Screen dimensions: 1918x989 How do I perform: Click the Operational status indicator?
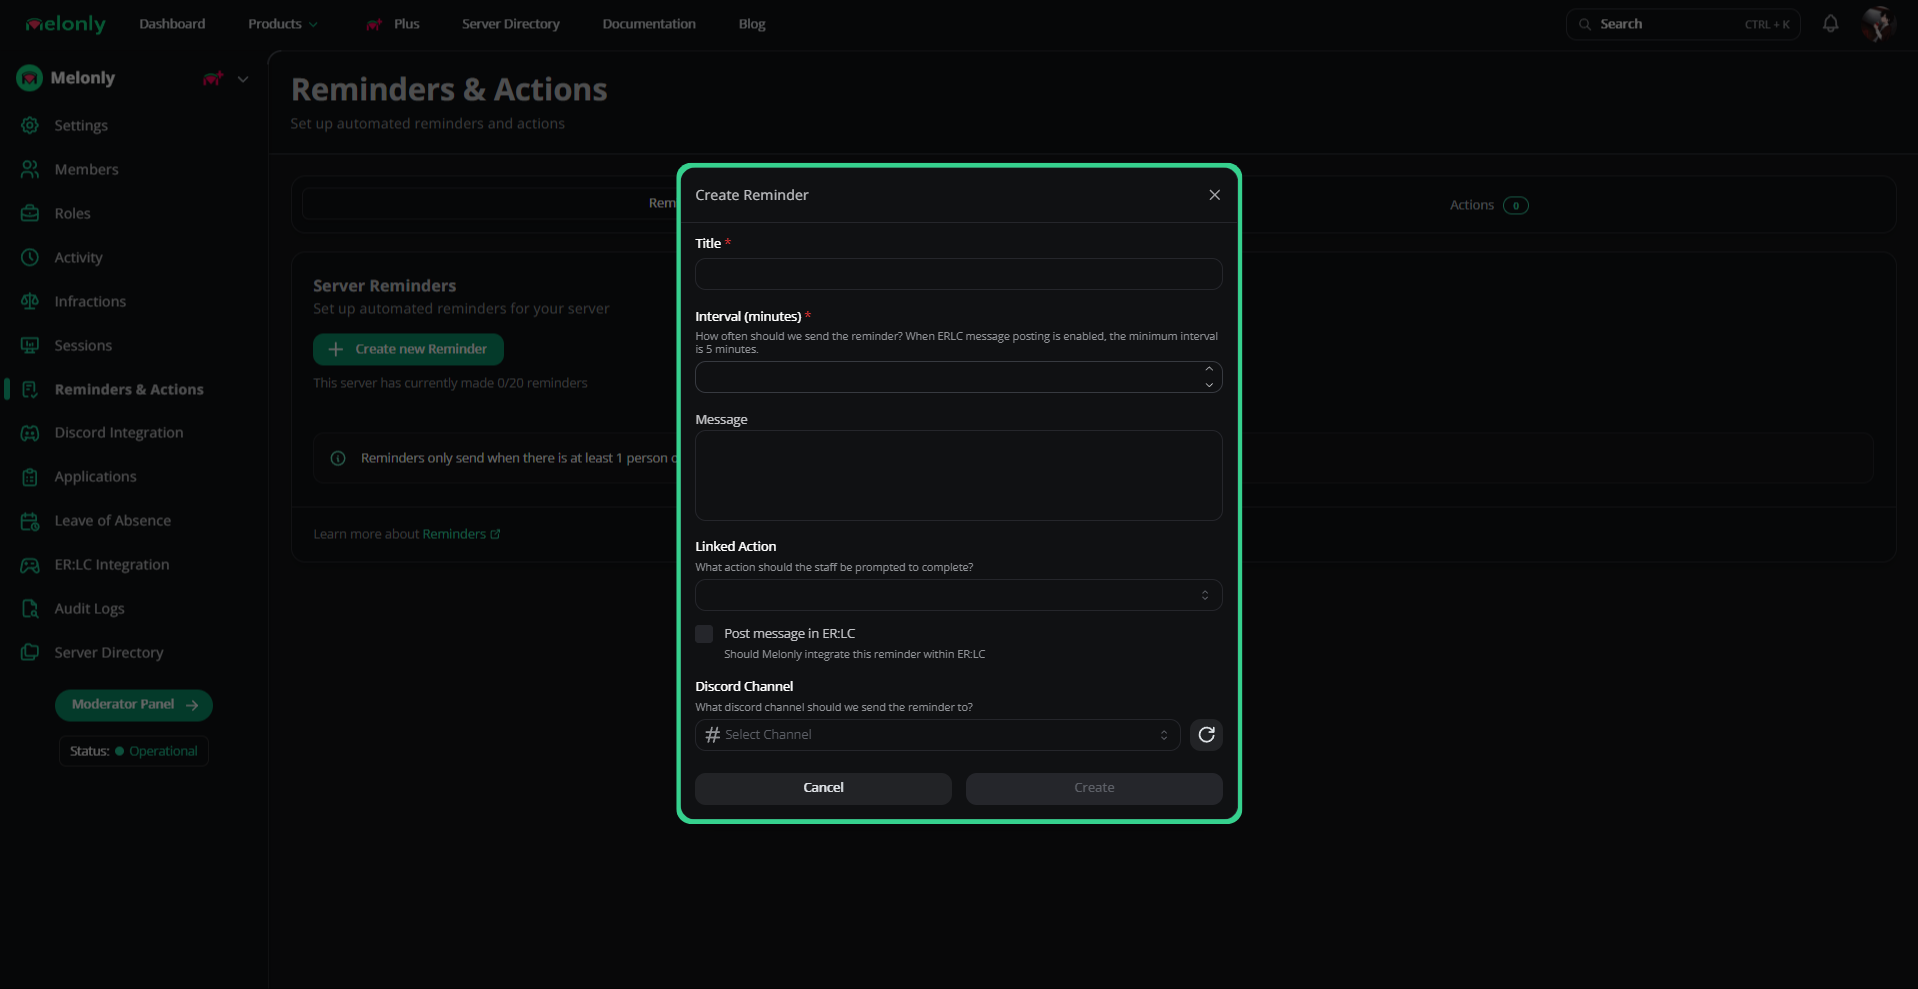click(x=134, y=751)
